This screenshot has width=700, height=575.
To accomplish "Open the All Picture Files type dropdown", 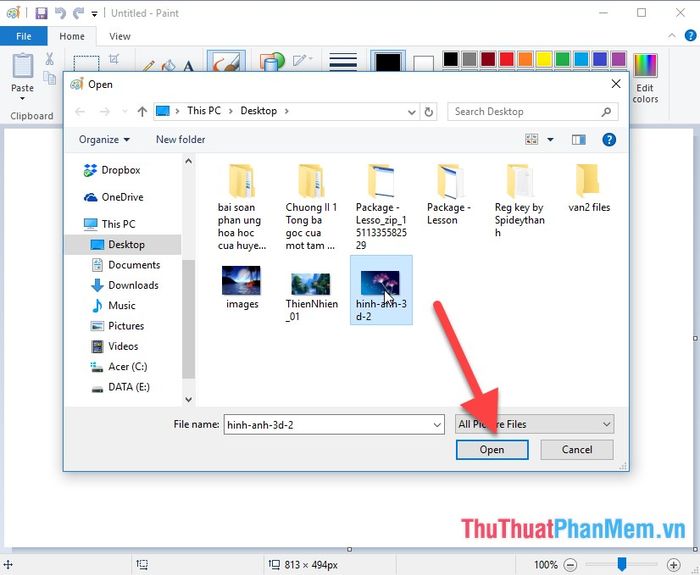I will pyautogui.click(x=534, y=424).
